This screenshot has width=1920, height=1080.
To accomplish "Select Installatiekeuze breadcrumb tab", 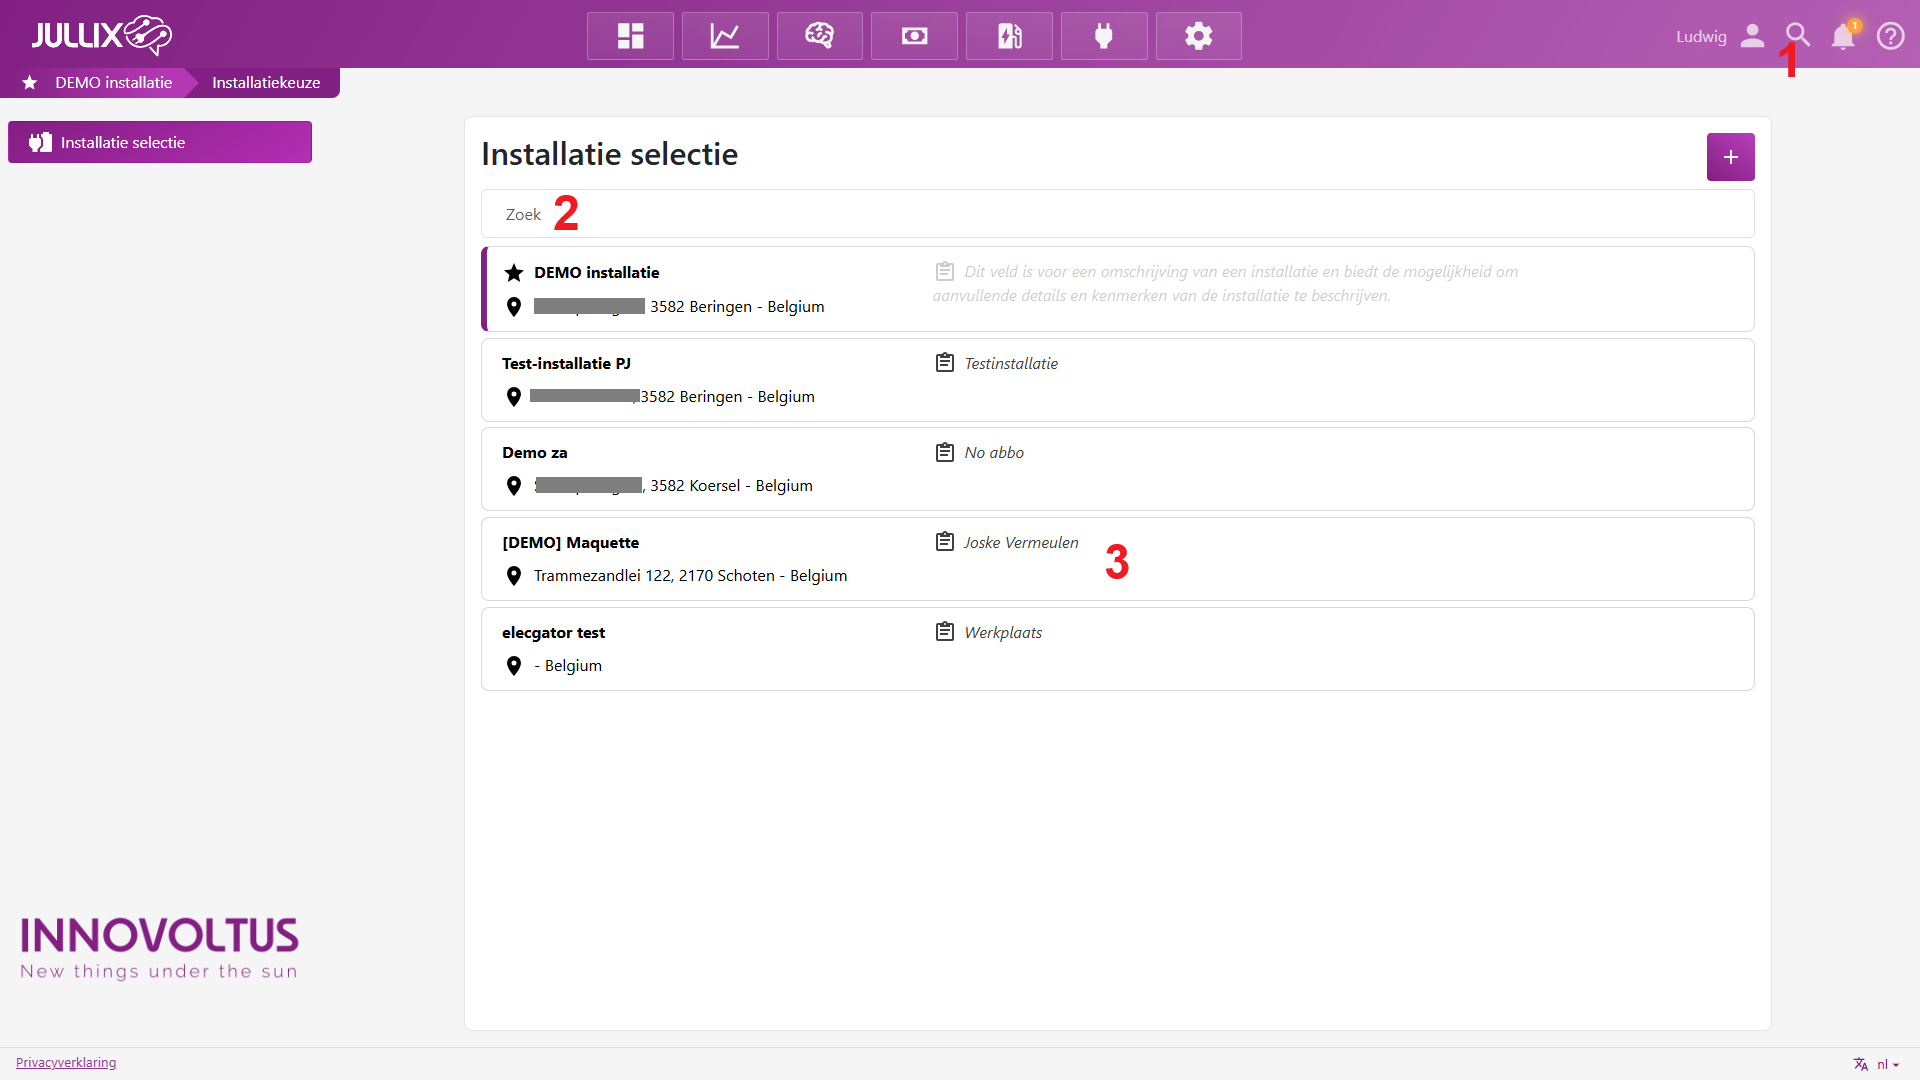I will 266,82.
